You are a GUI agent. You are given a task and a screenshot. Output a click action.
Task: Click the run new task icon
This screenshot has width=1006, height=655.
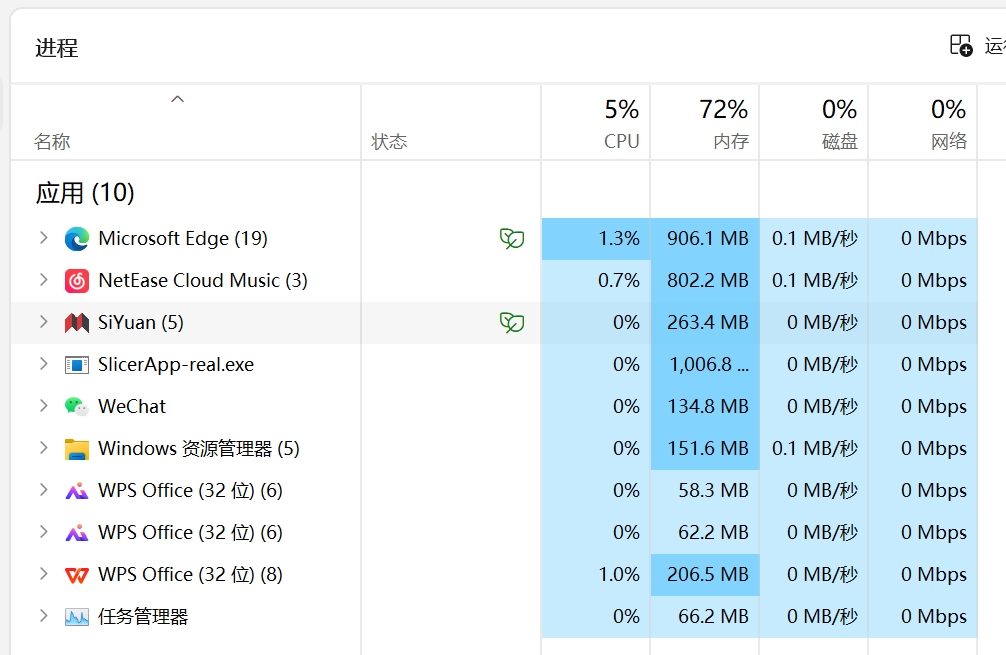960,45
